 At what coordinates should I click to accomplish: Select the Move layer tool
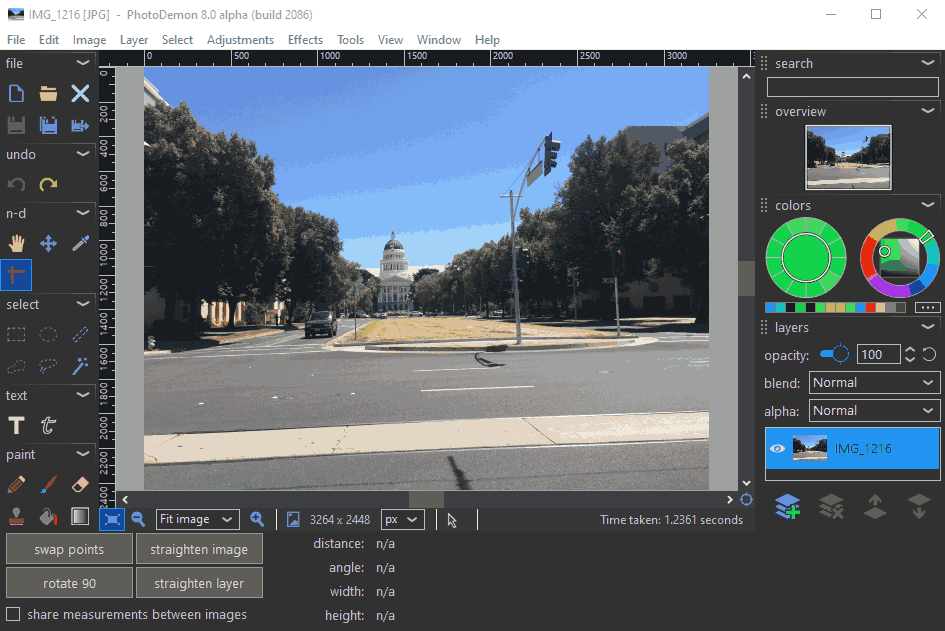[48, 243]
